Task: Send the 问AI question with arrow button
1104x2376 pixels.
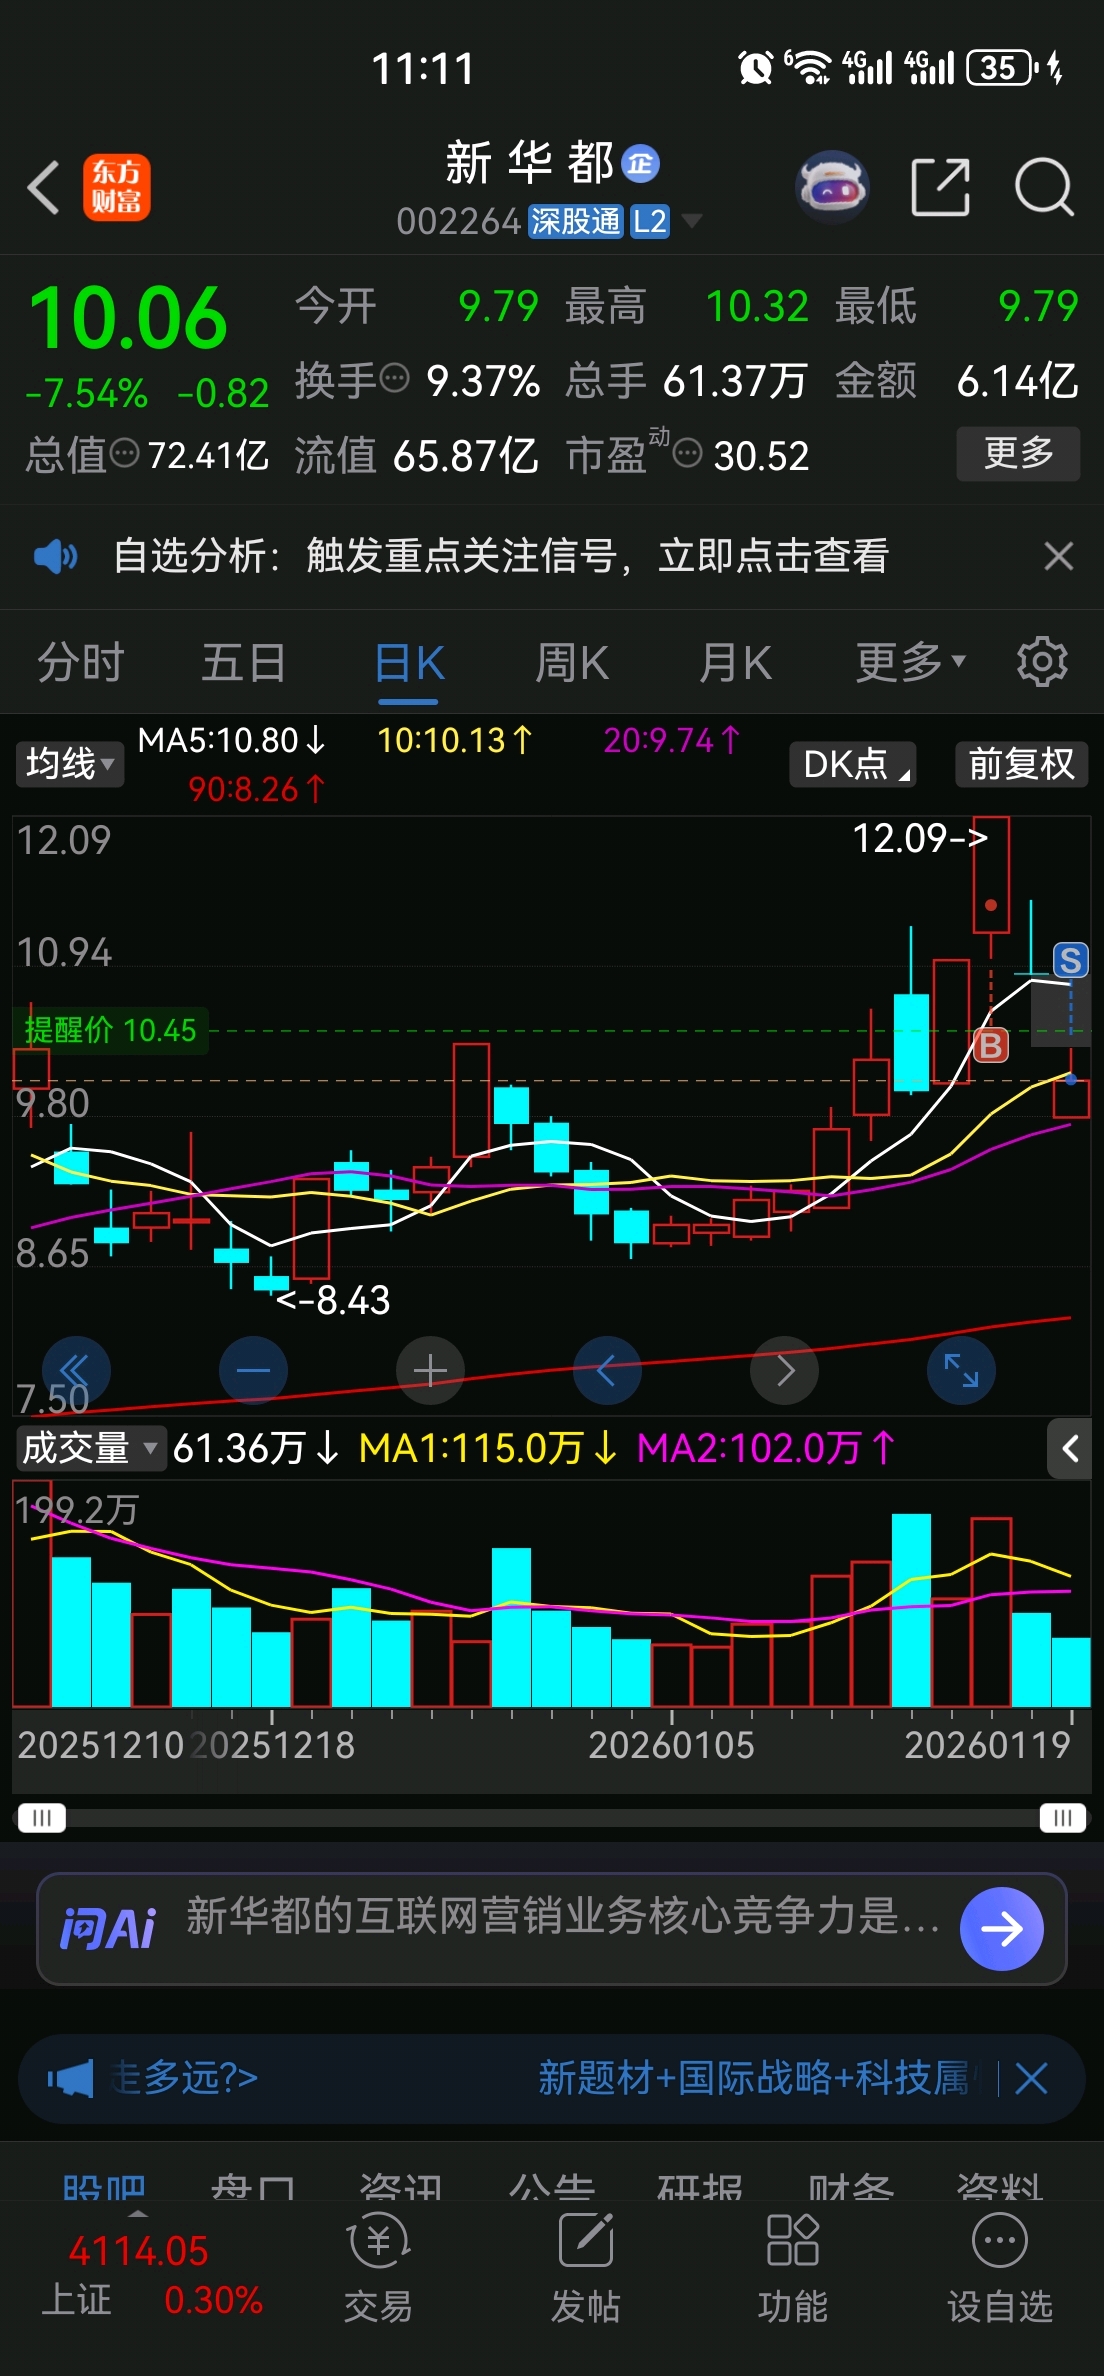Action: tap(1001, 1929)
